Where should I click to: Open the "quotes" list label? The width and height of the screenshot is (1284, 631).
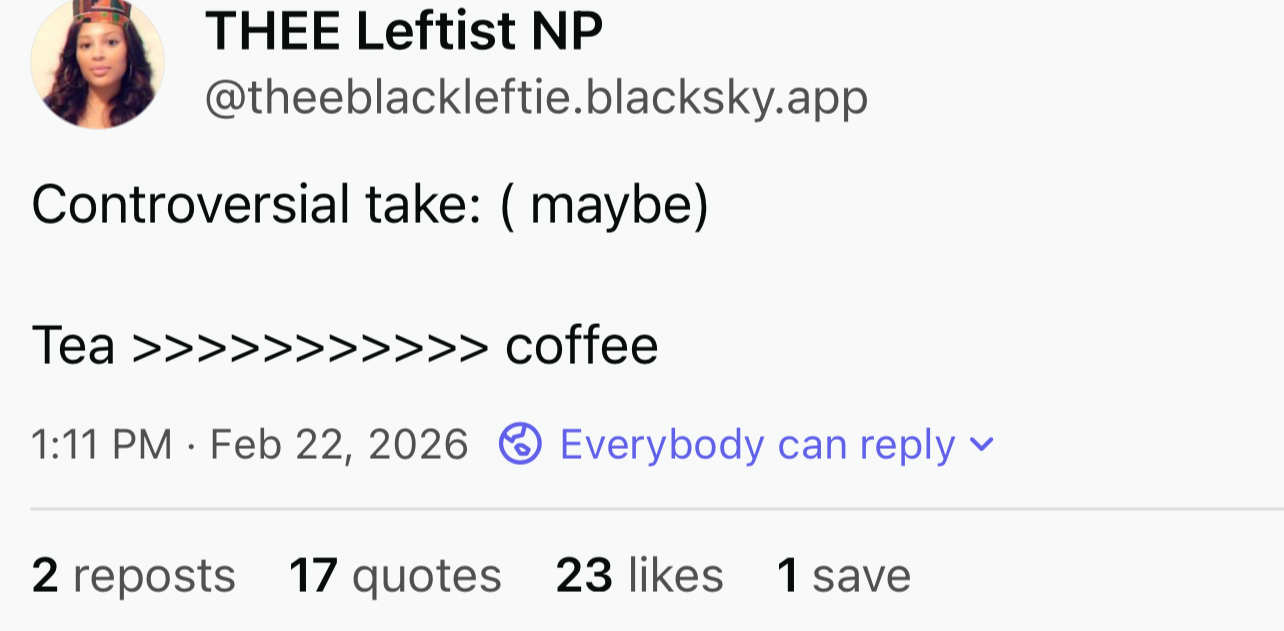tap(427, 576)
